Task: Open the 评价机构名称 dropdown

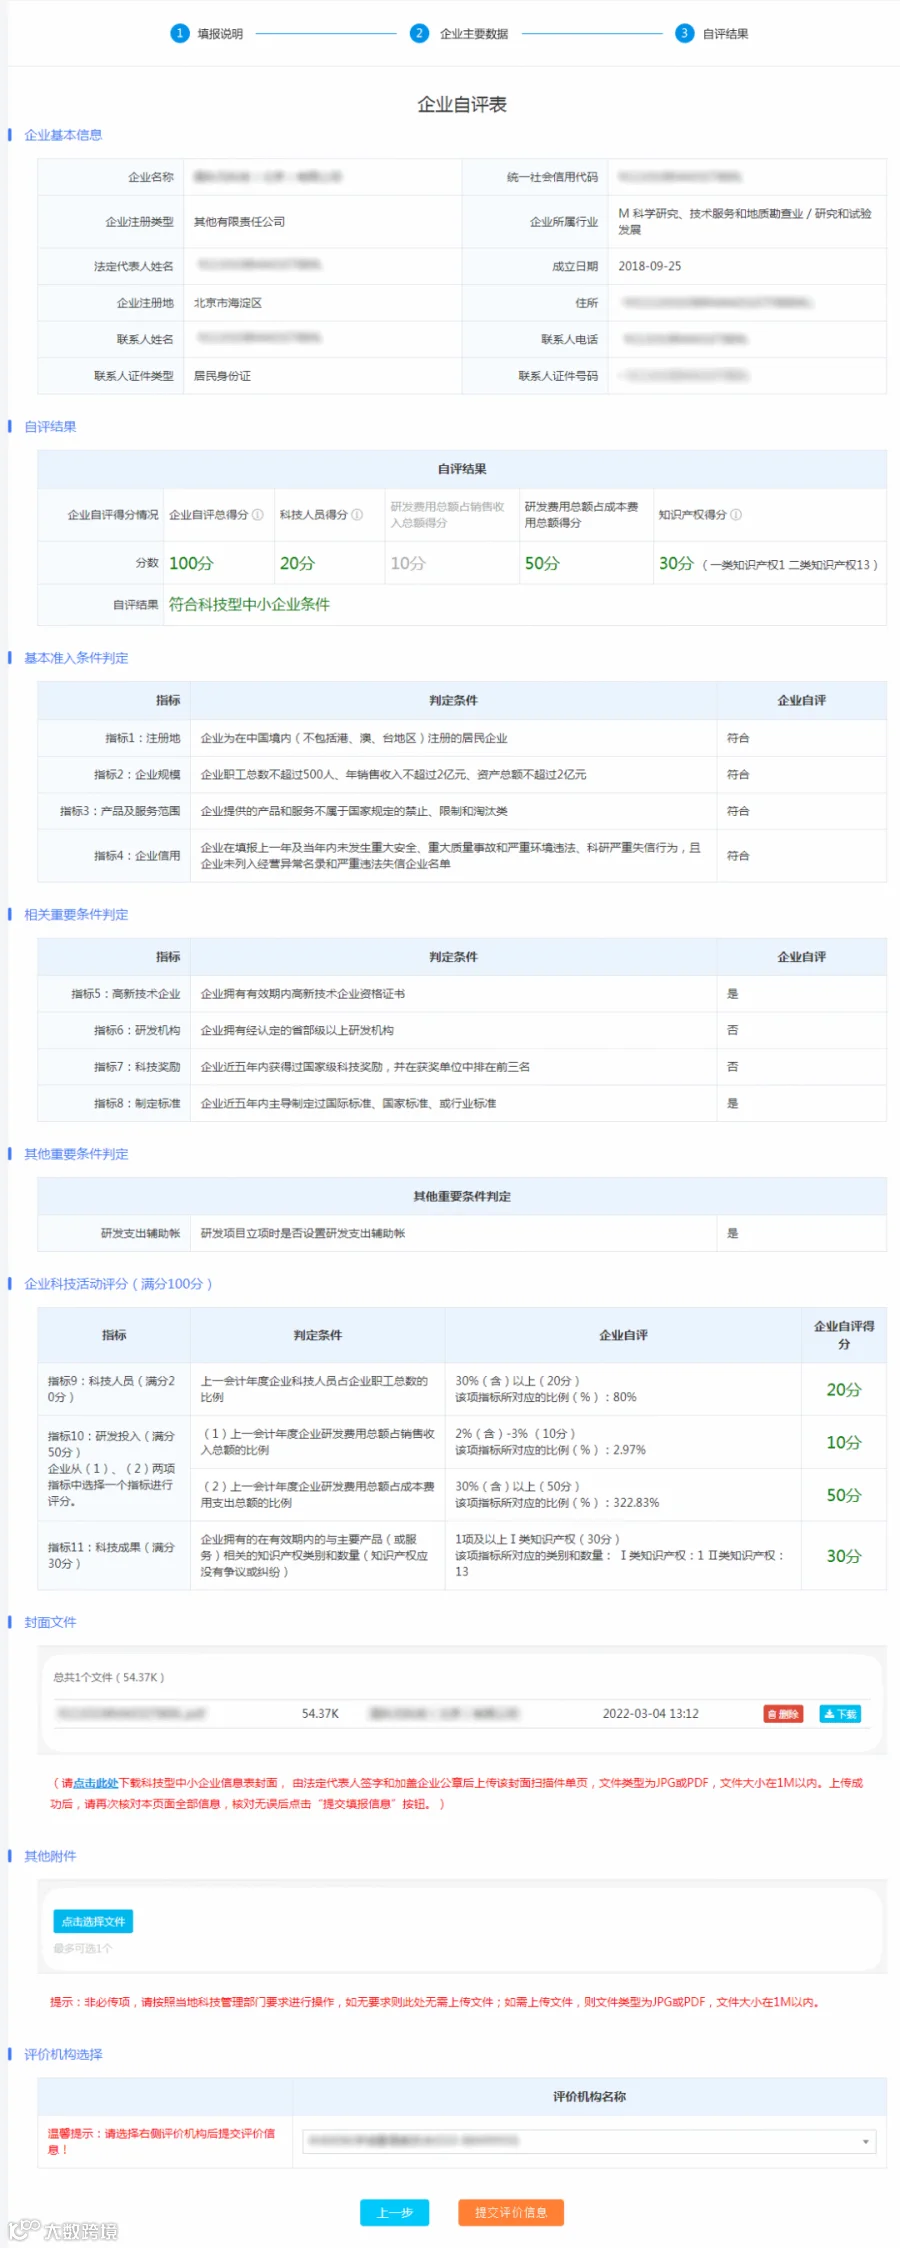Action: tap(589, 2141)
